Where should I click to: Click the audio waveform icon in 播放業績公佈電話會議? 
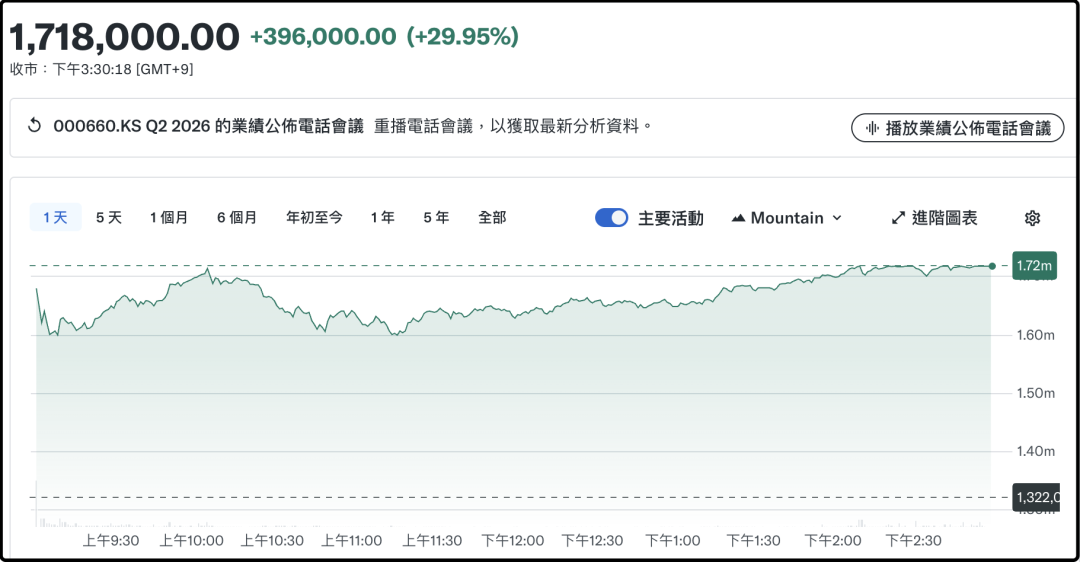click(872, 128)
